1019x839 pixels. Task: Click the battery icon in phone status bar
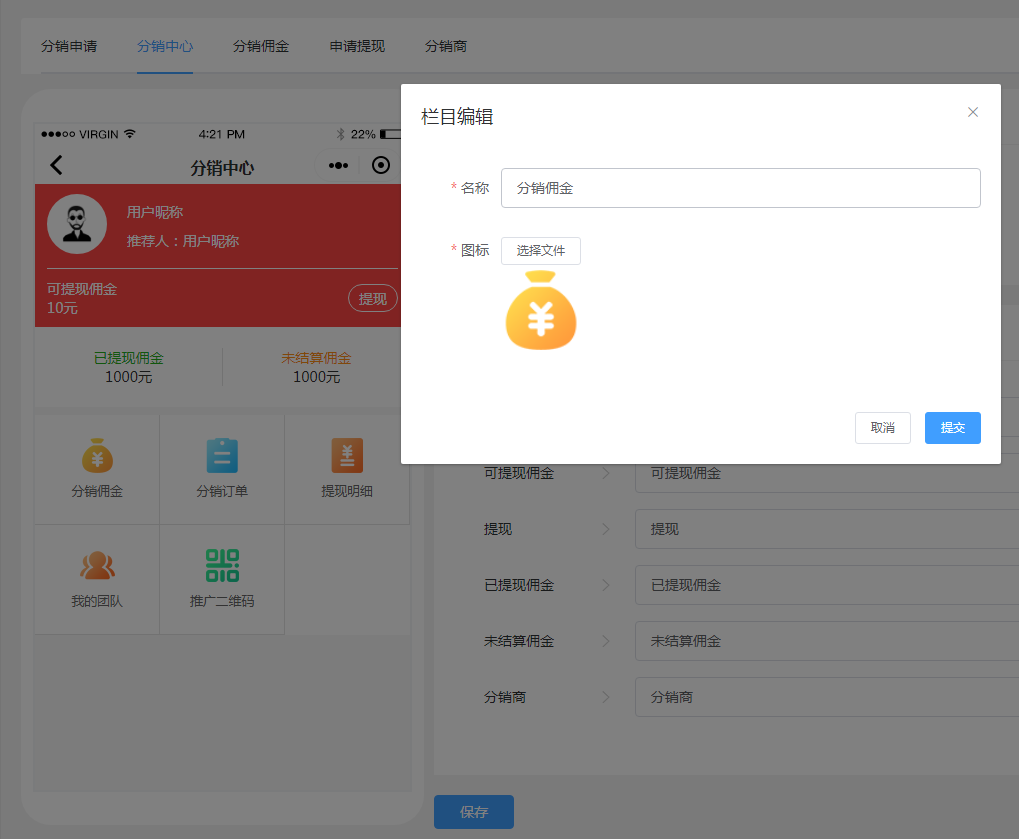pos(391,134)
